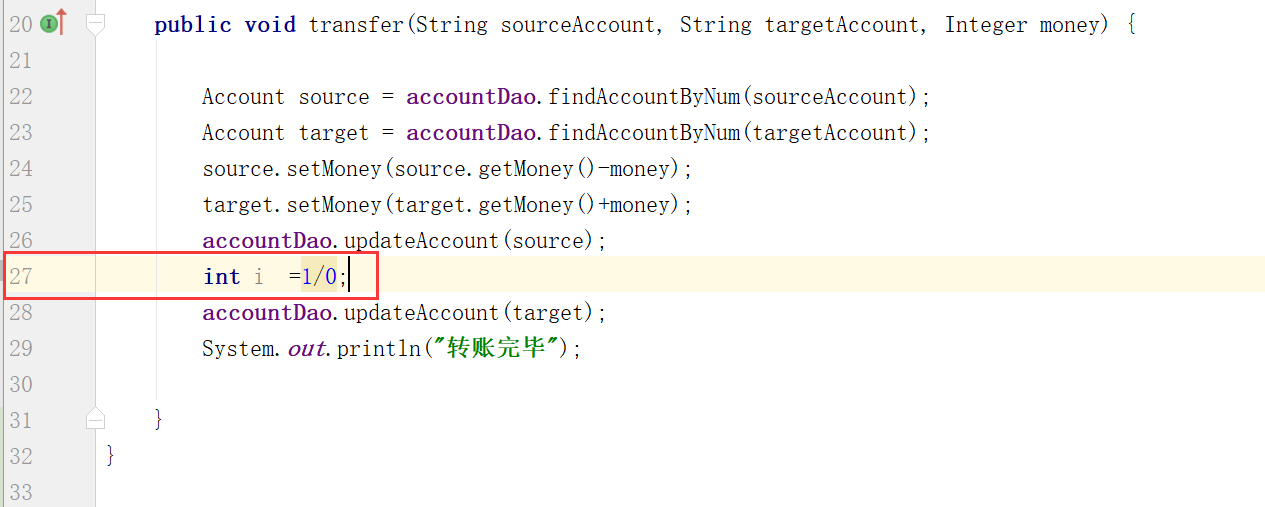
Task: Collapse transfer method using line 20 fold marker
Action: pos(95,24)
